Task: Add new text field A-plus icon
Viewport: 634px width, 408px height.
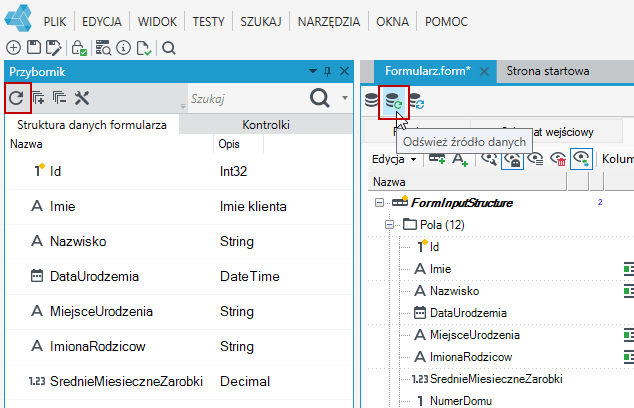Action: pyautogui.click(x=460, y=159)
